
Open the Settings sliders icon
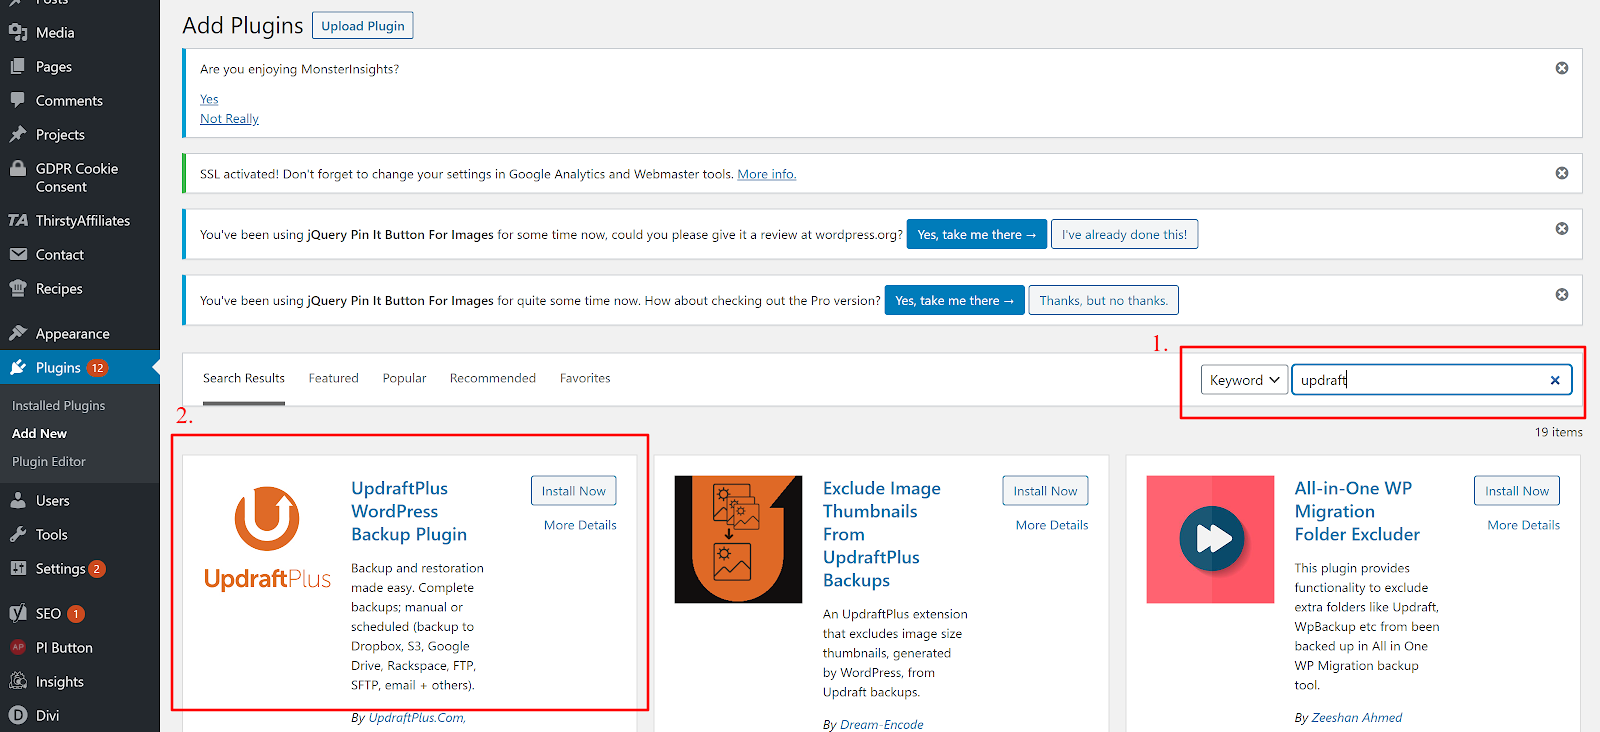pyautogui.click(x=18, y=569)
